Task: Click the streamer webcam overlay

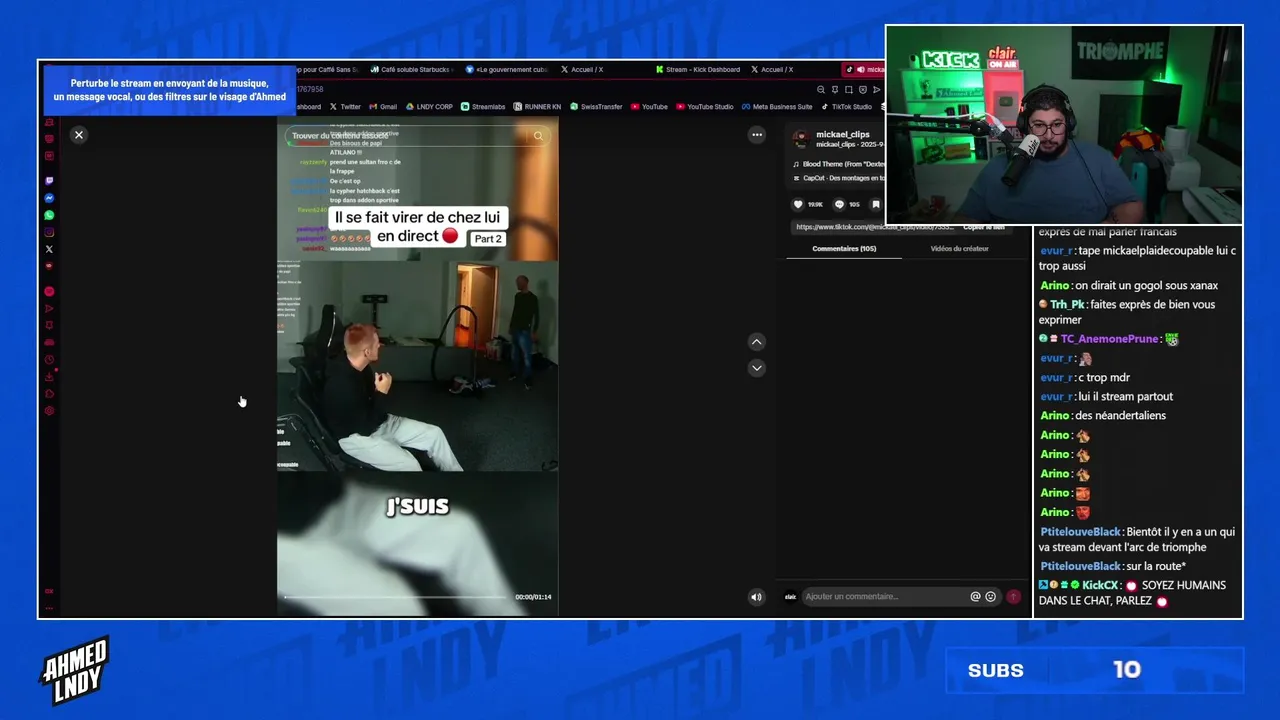Action: coord(1064,125)
